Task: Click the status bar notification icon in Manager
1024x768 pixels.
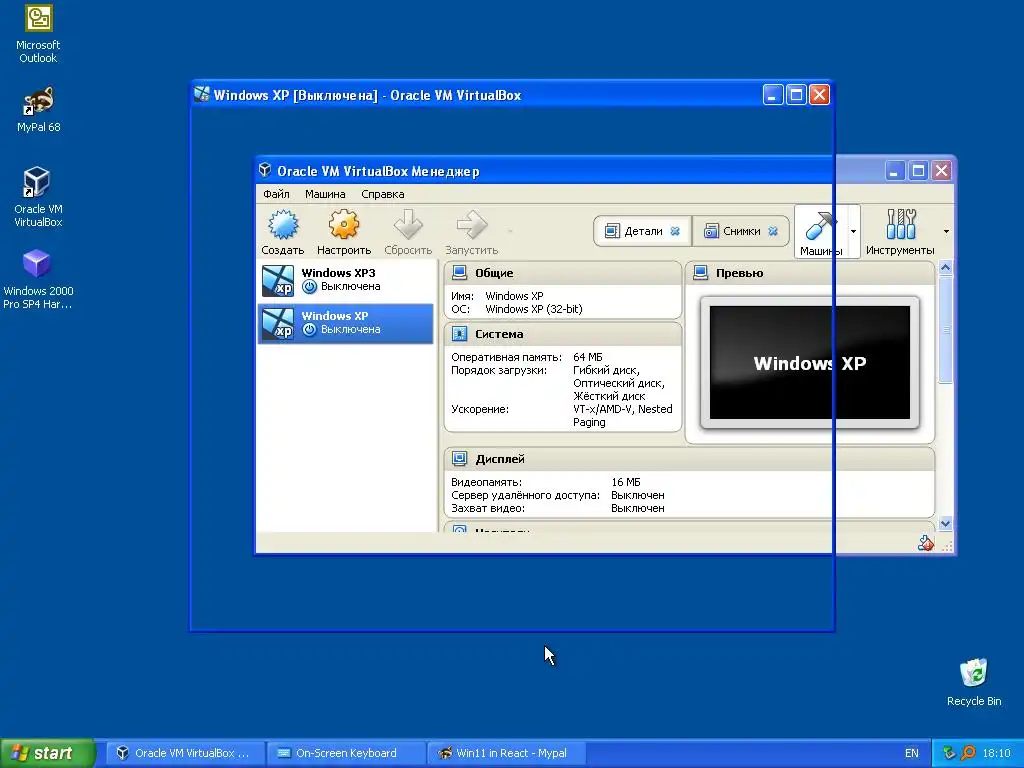Action: click(925, 543)
